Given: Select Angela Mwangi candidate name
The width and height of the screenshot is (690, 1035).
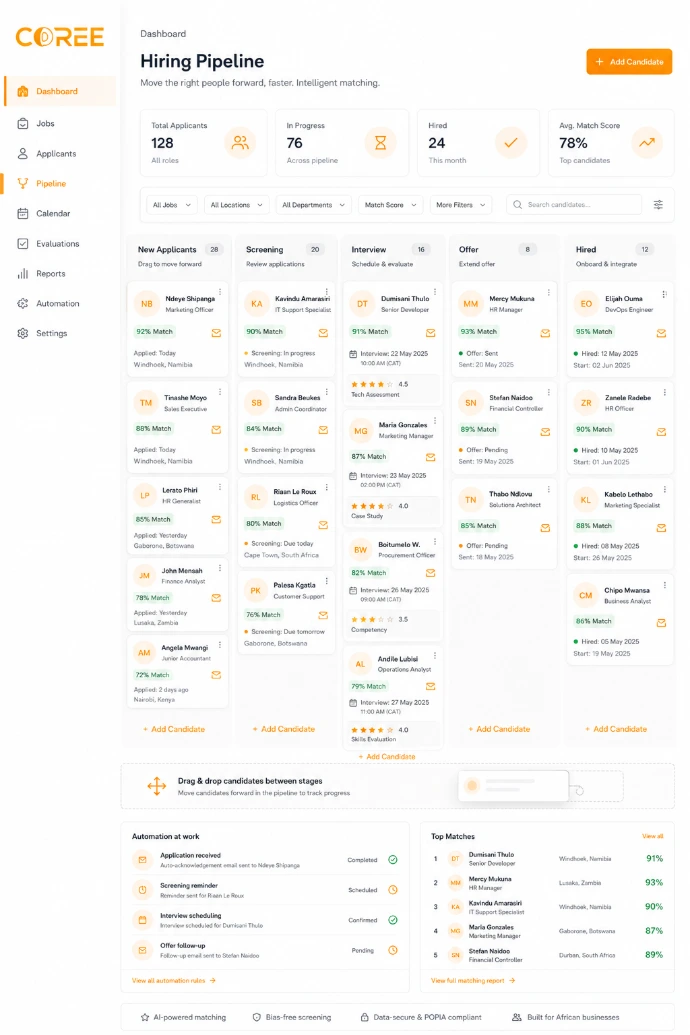Looking at the screenshot, I should coord(185,648).
